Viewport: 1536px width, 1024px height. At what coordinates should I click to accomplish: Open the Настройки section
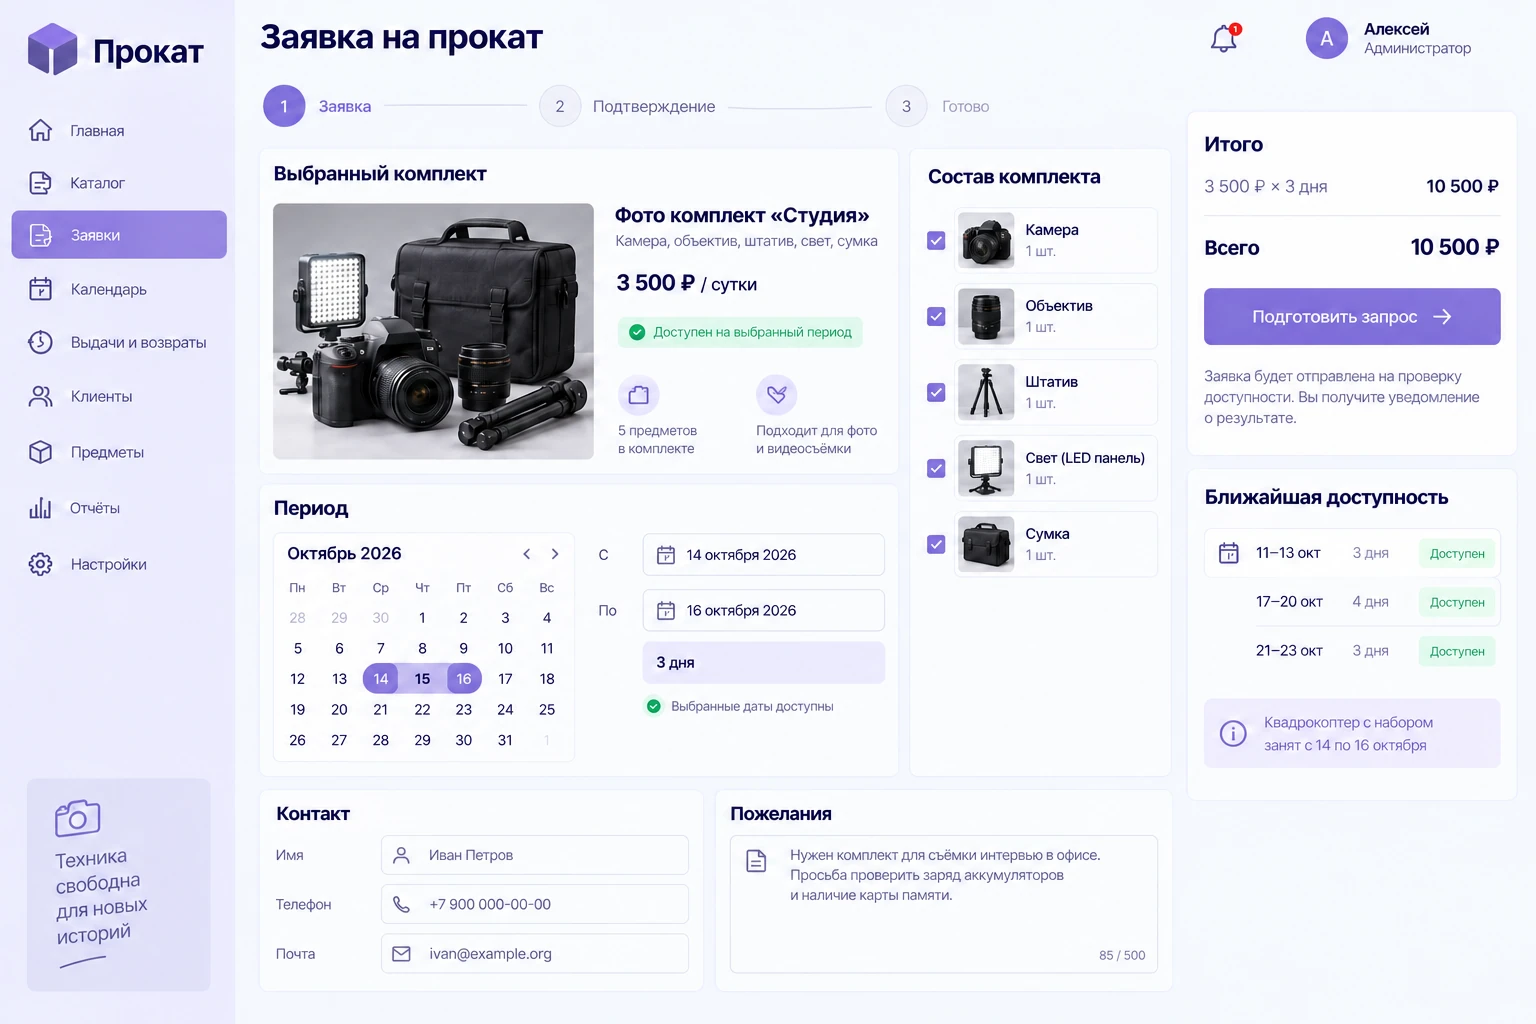point(119,564)
